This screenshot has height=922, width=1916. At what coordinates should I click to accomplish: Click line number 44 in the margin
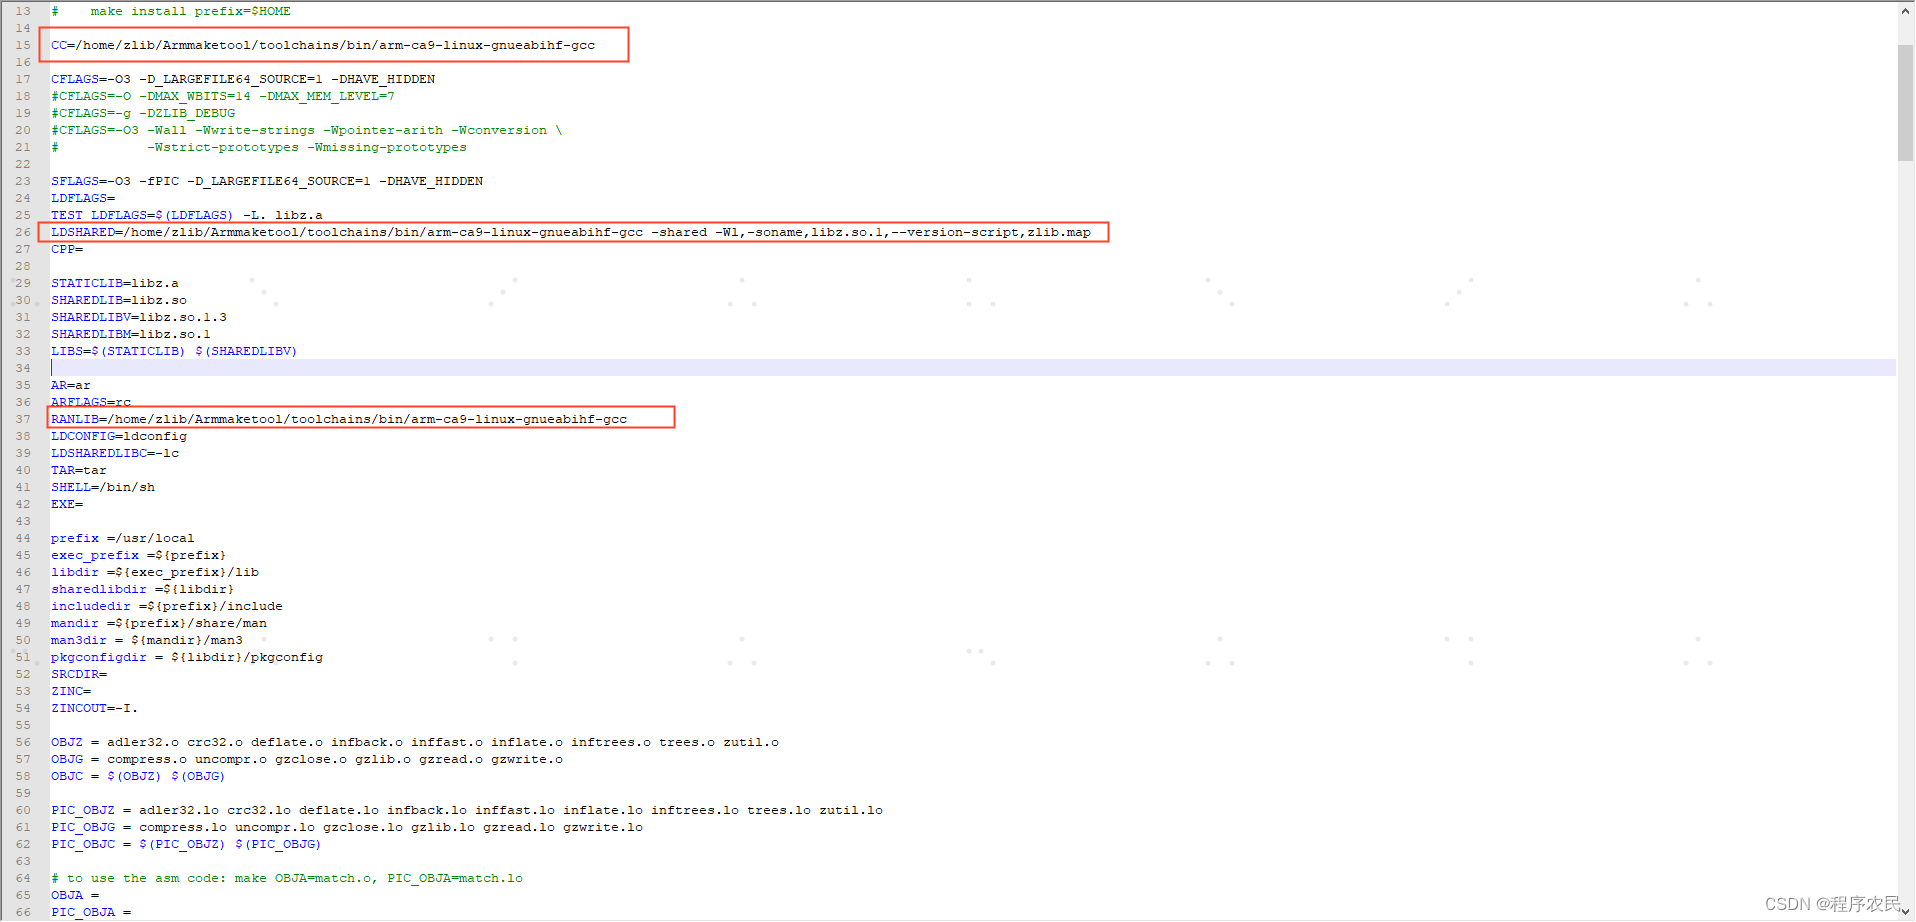tap(23, 538)
